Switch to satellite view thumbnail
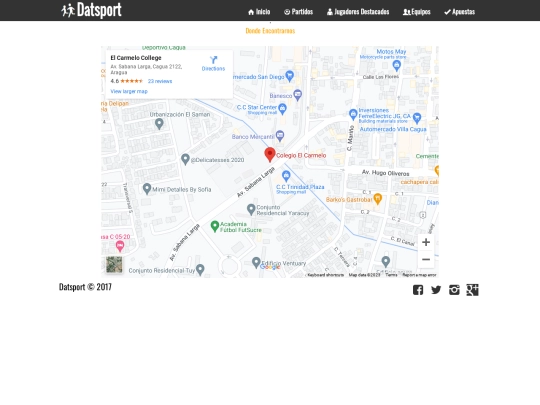540x405 pixels. coord(114,264)
